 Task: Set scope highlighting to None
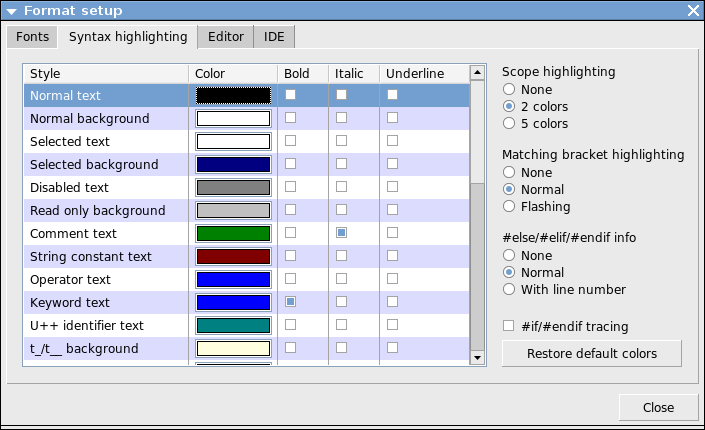click(509, 90)
